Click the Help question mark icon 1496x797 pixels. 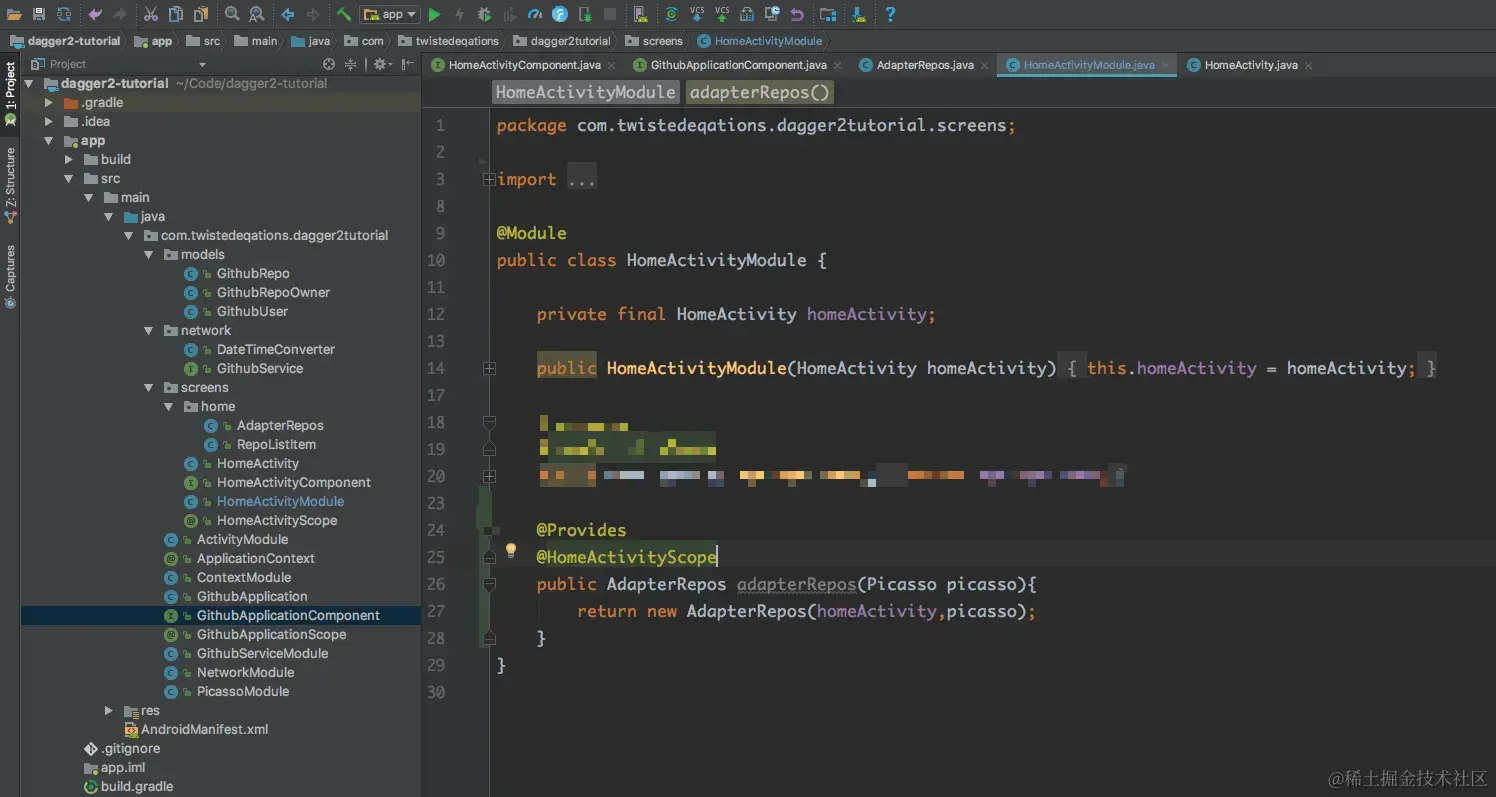[890, 14]
